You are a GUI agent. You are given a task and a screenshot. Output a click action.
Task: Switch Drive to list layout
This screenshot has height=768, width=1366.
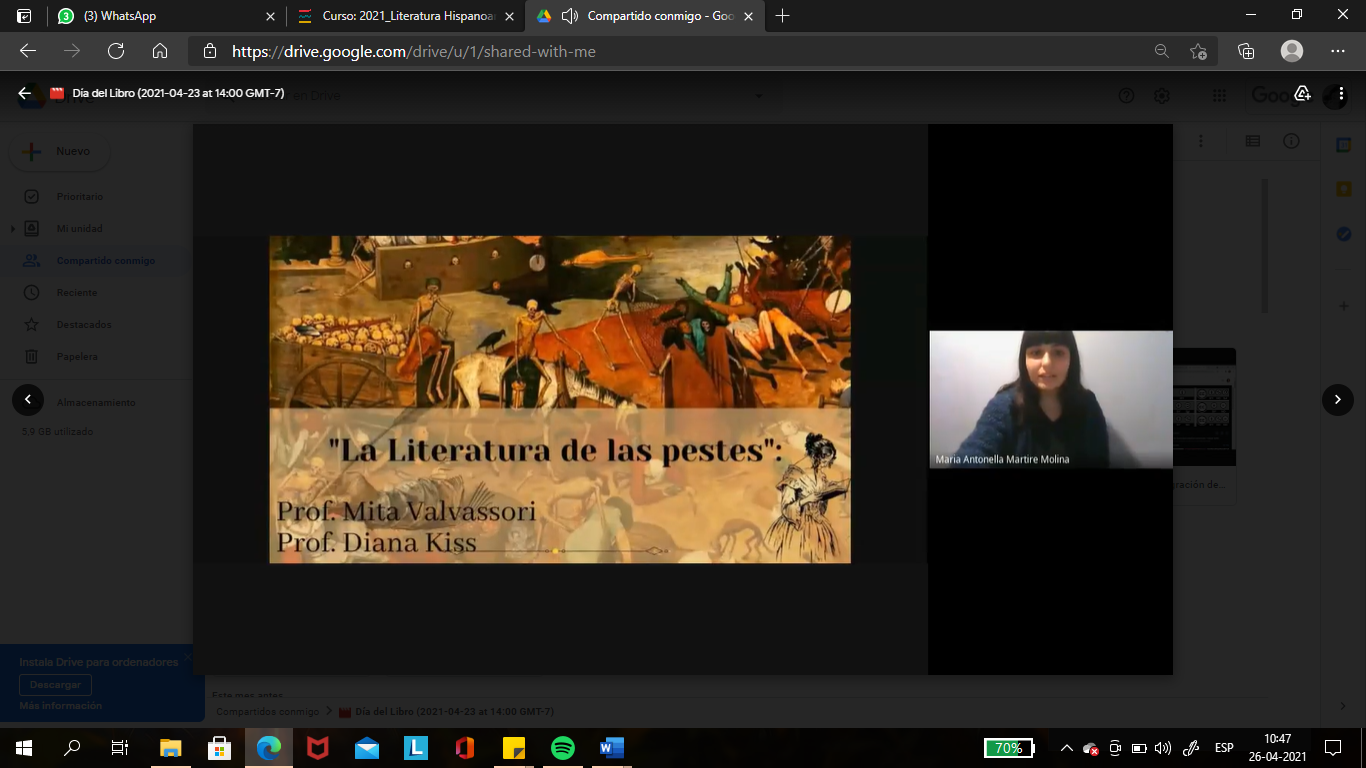[x=1252, y=142]
